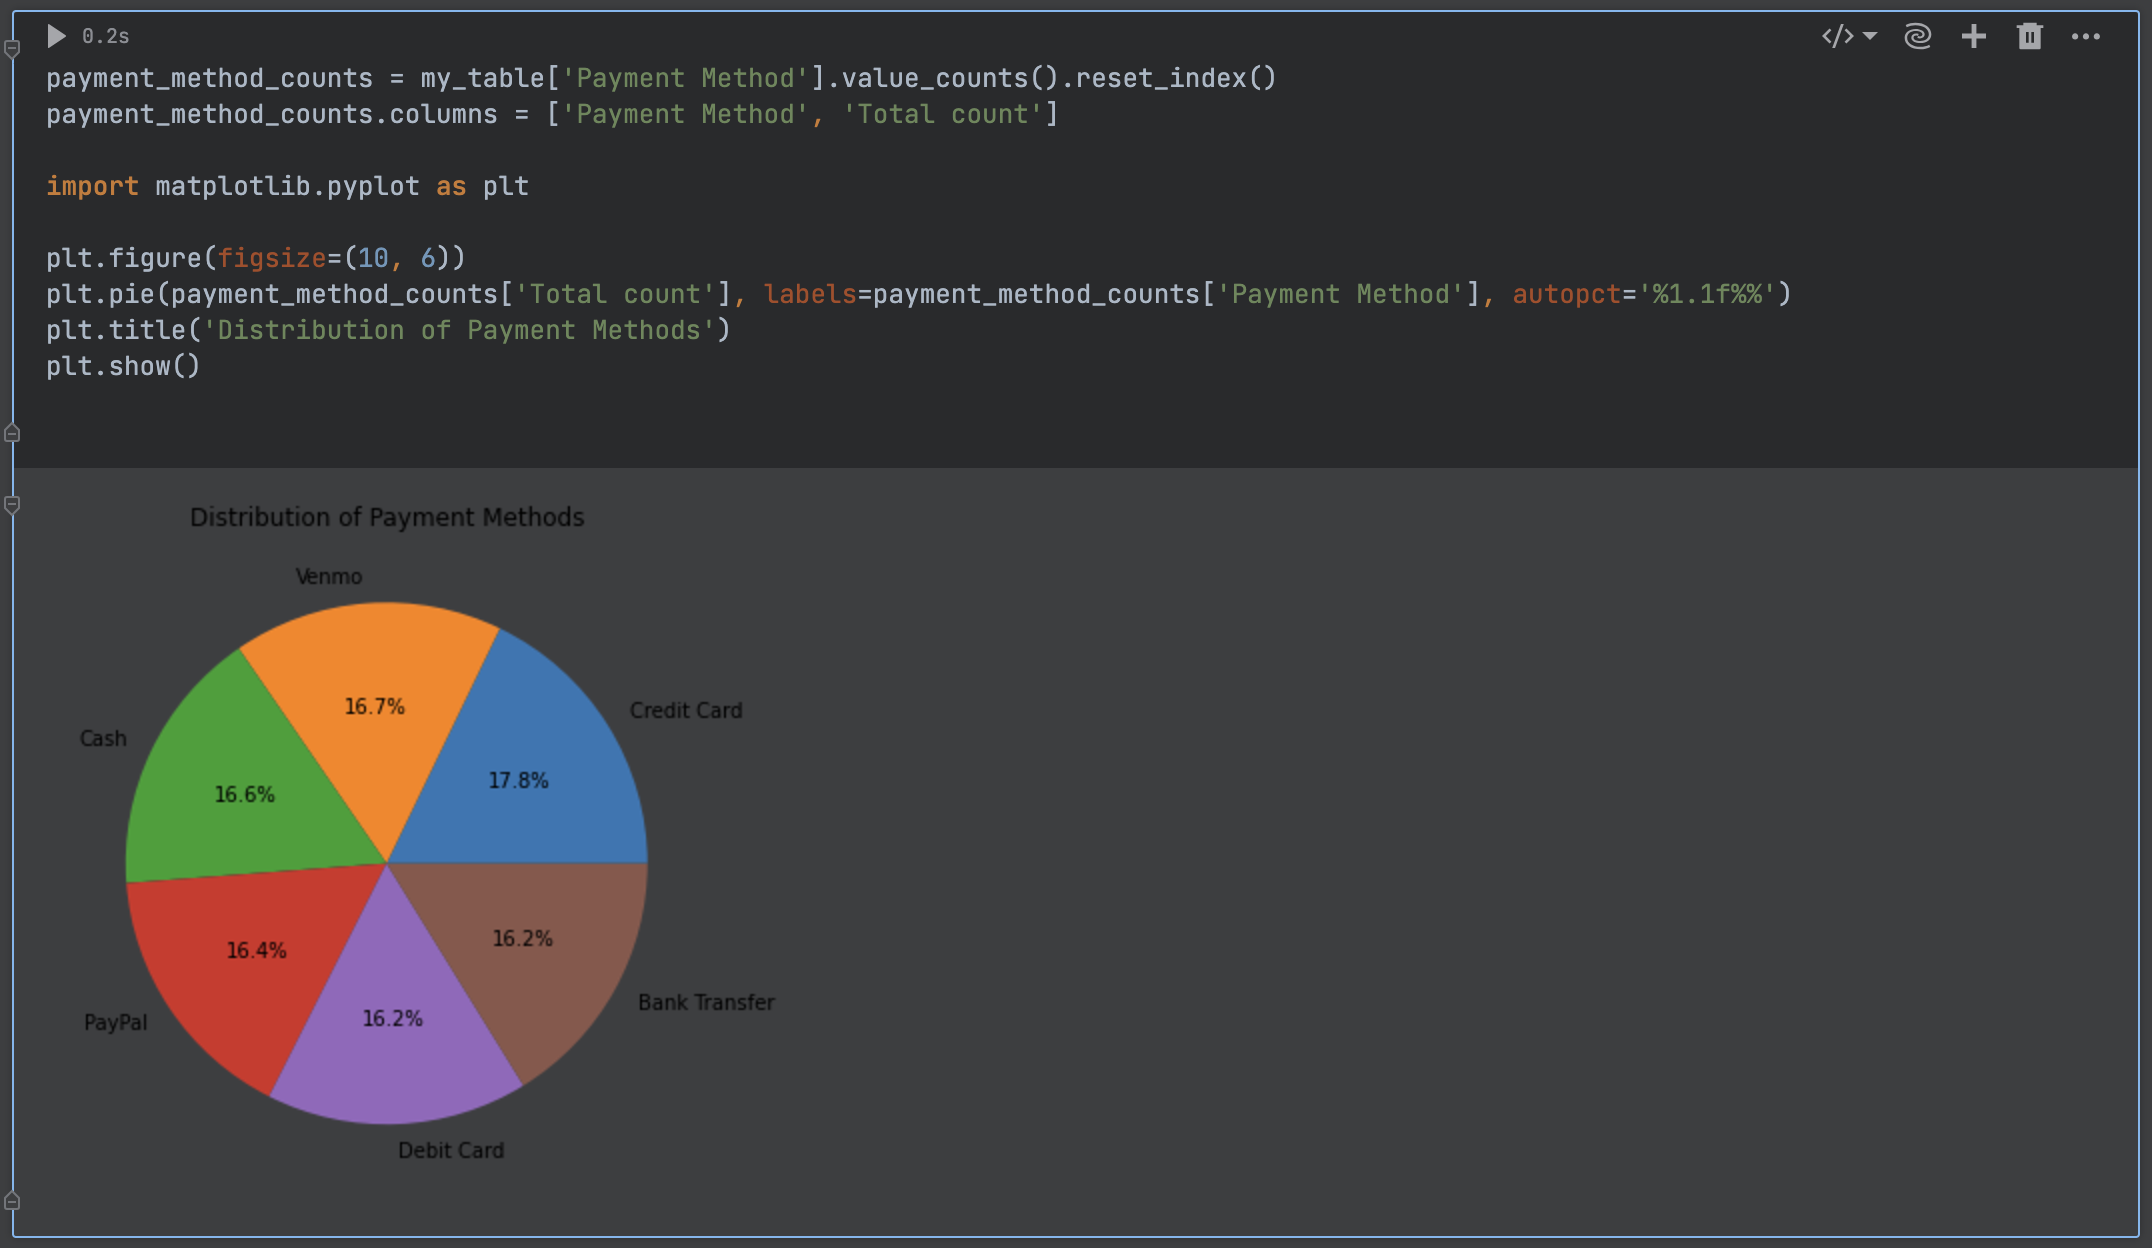Click the 'Bank Transfer' chart label

pyautogui.click(x=706, y=1002)
